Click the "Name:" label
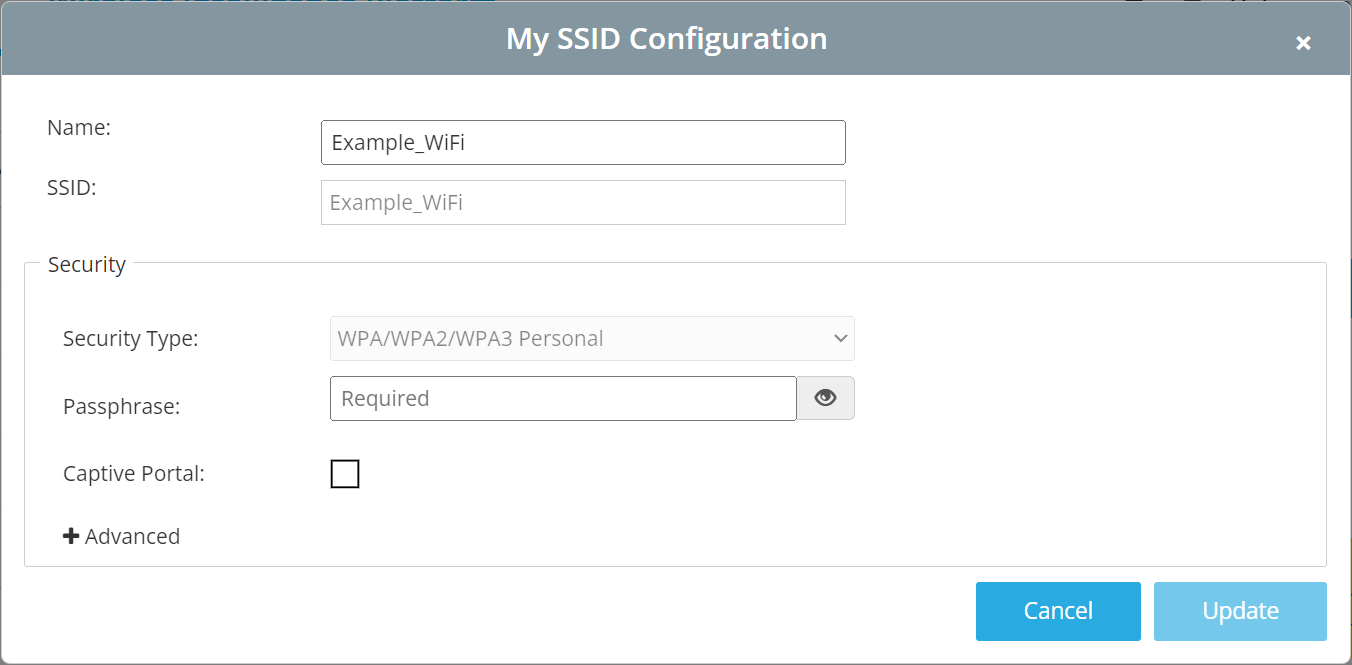1352x665 pixels. click(x=79, y=127)
